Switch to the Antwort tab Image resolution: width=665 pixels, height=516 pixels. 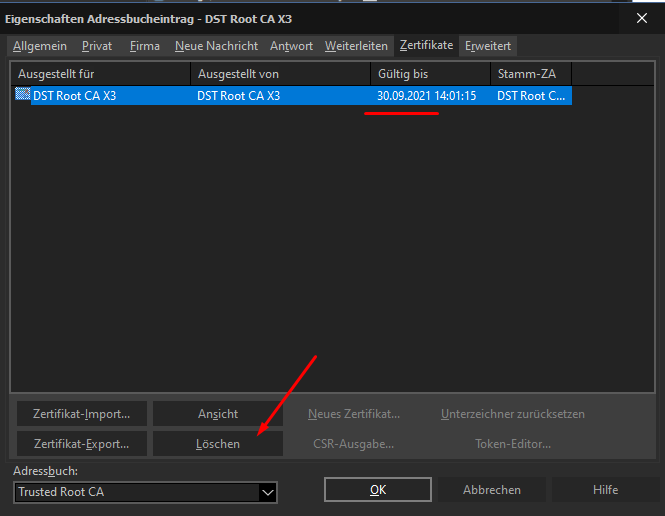click(291, 46)
